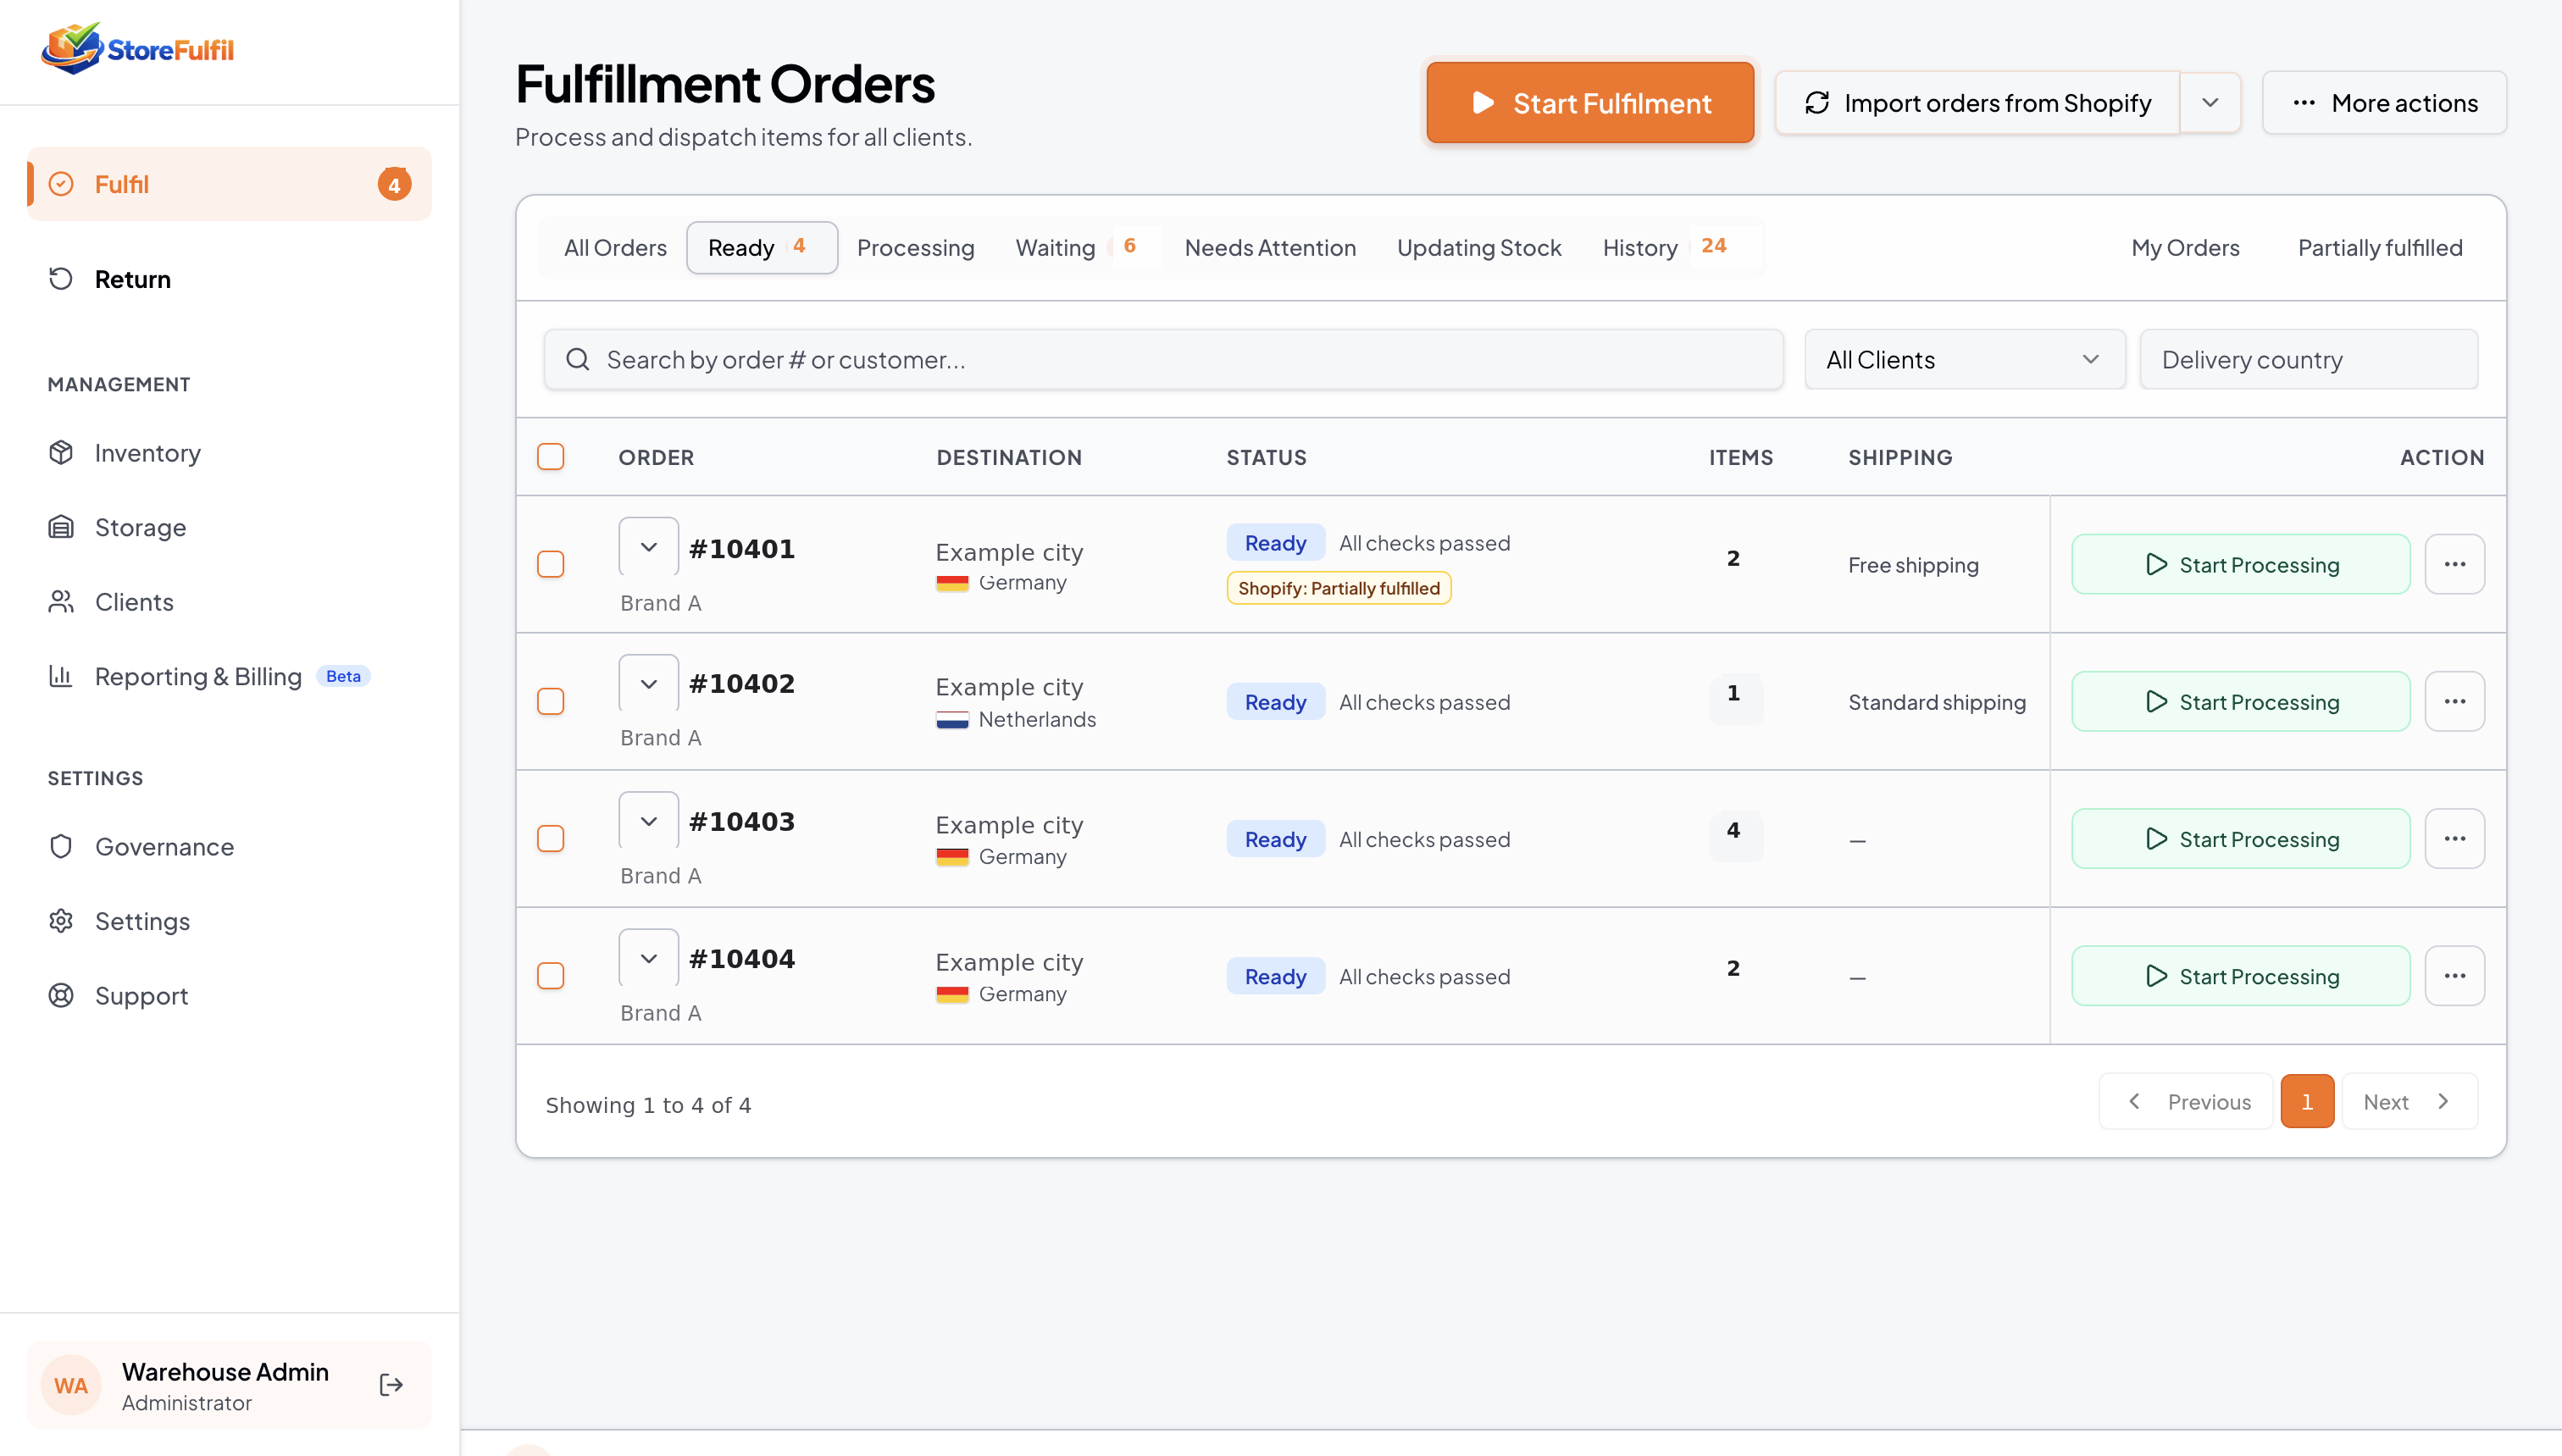Expand order #10401 details

(x=649, y=547)
